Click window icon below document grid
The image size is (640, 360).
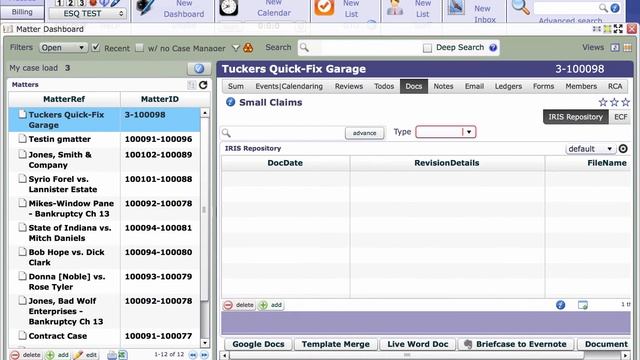click(583, 305)
